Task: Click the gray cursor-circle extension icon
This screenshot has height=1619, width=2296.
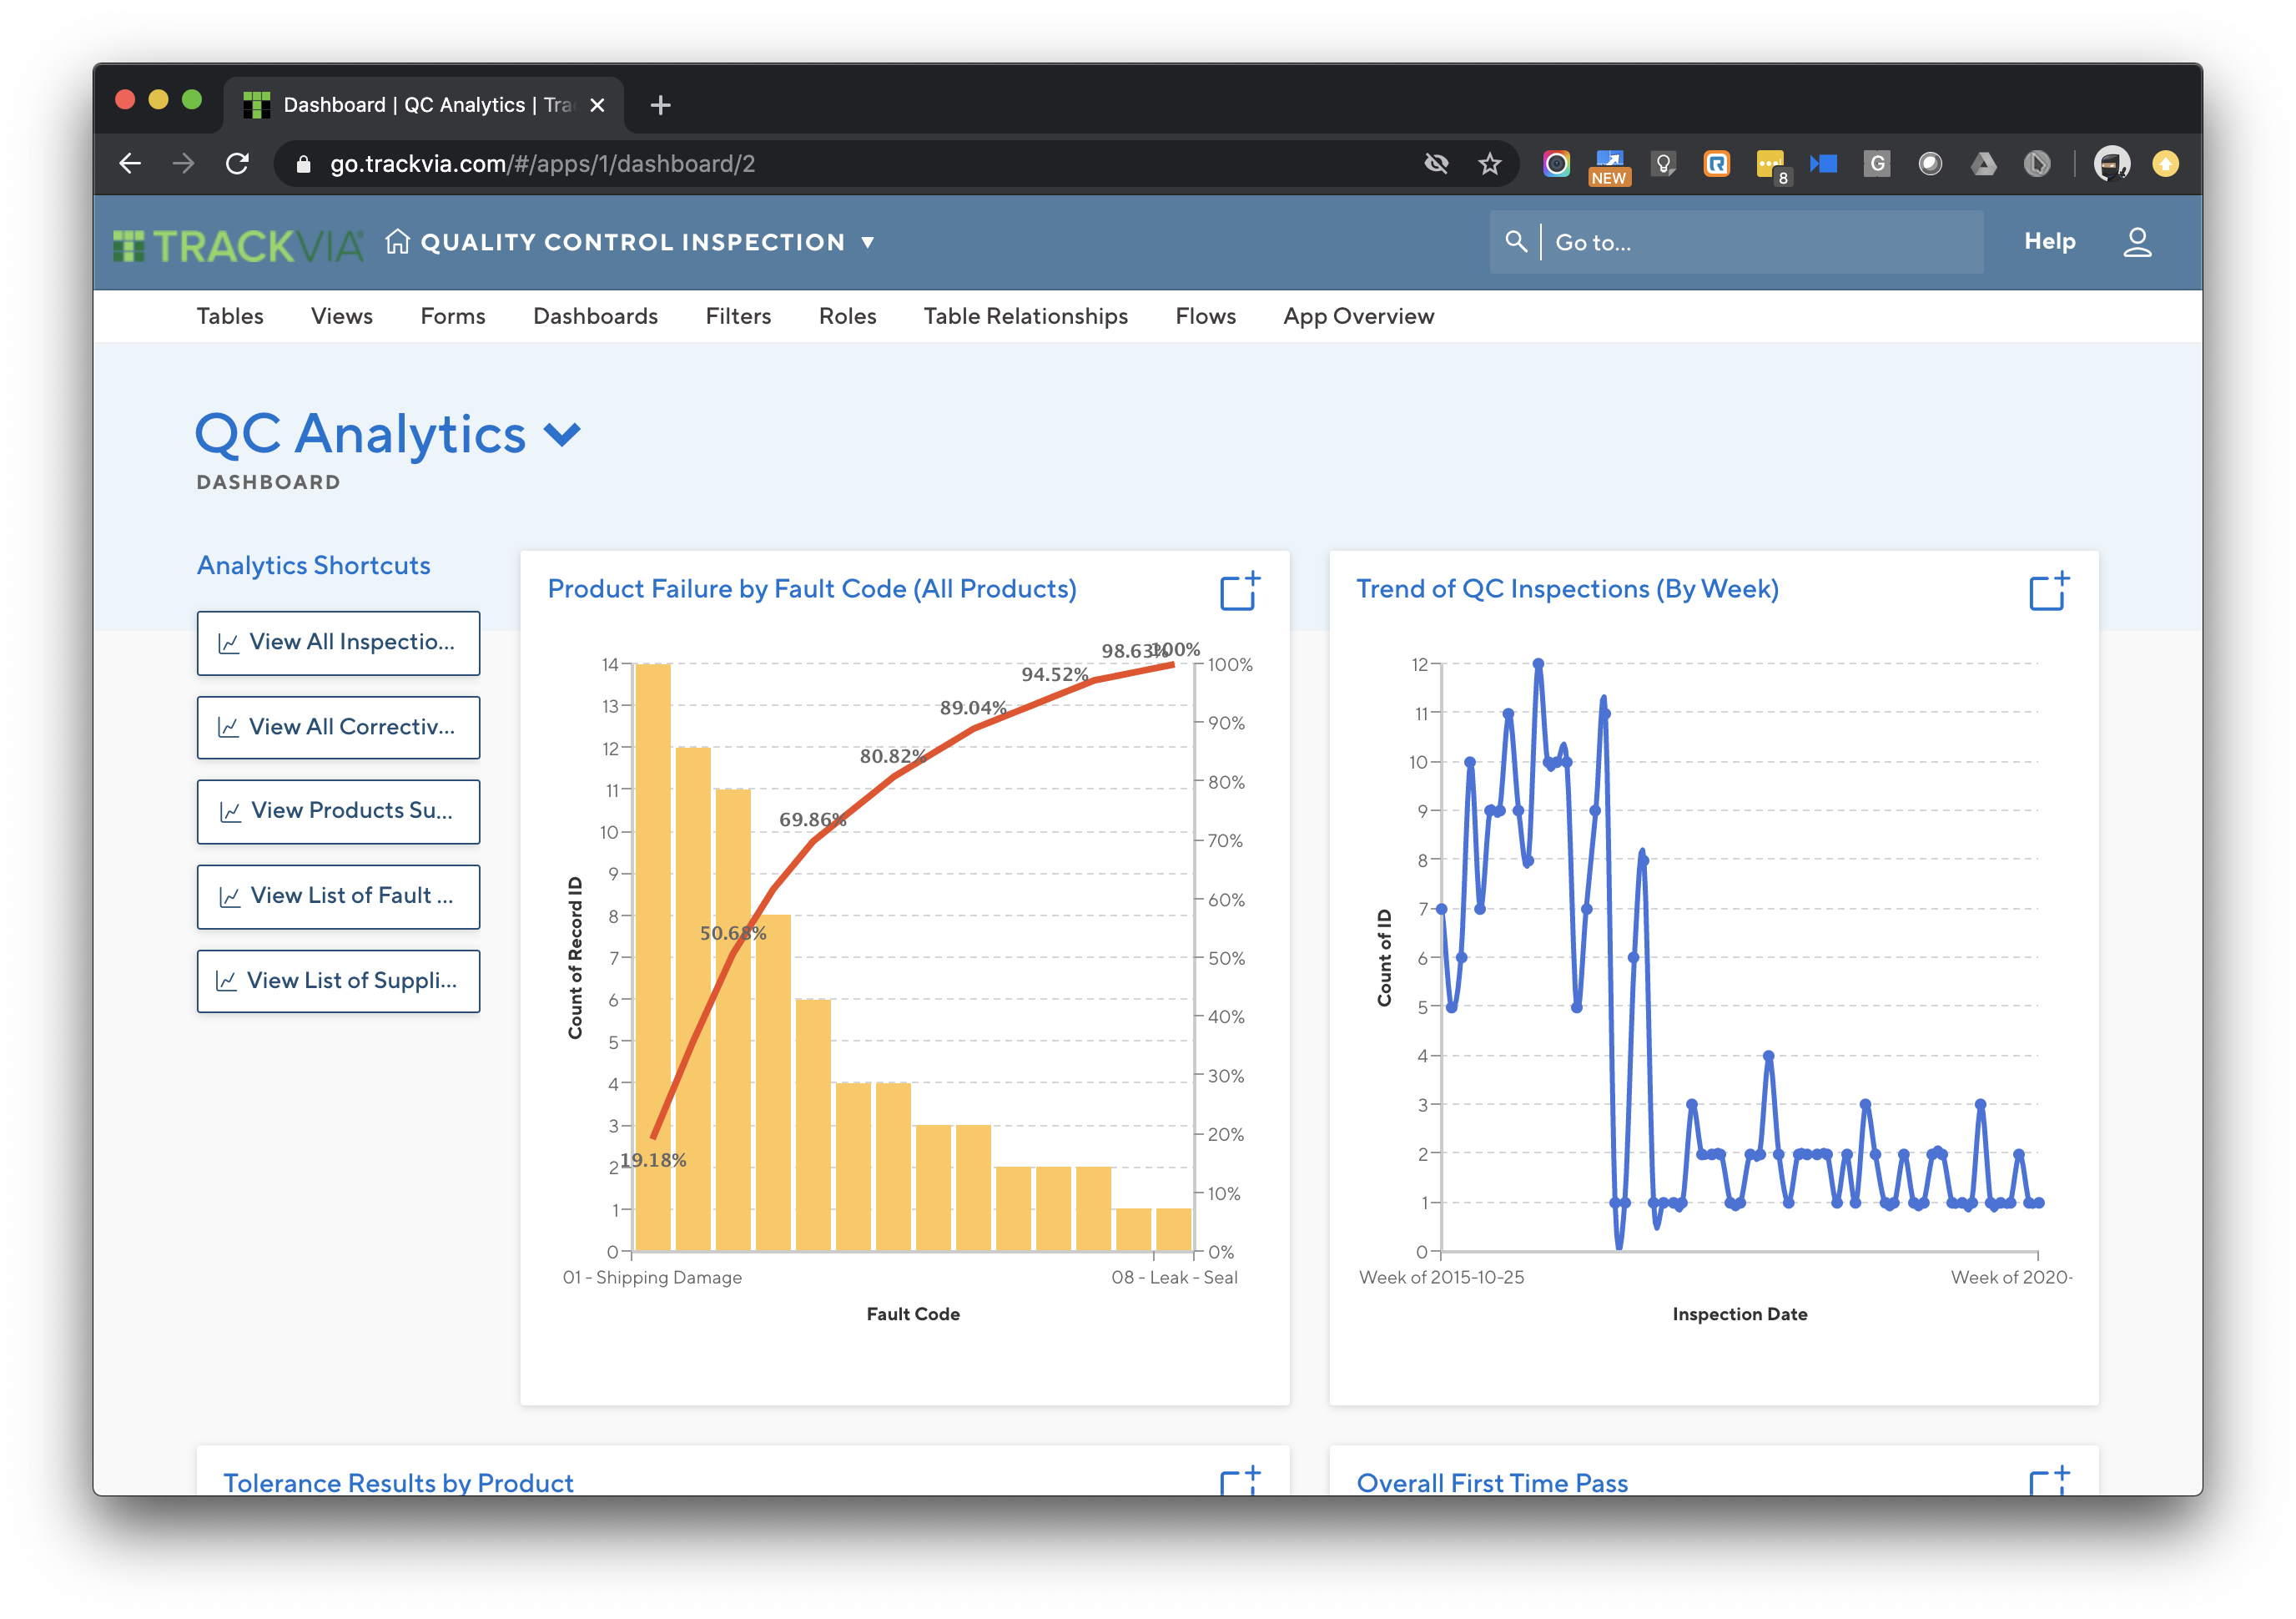Action: [x=2037, y=163]
